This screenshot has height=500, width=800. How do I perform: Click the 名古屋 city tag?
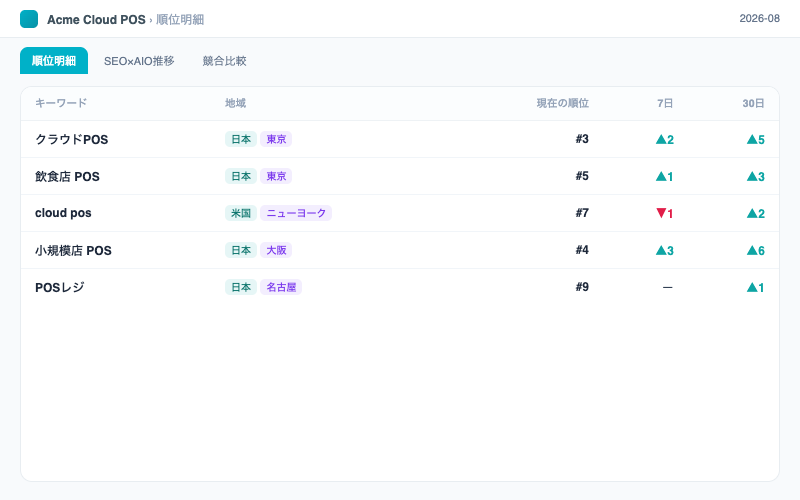[281, 287]
